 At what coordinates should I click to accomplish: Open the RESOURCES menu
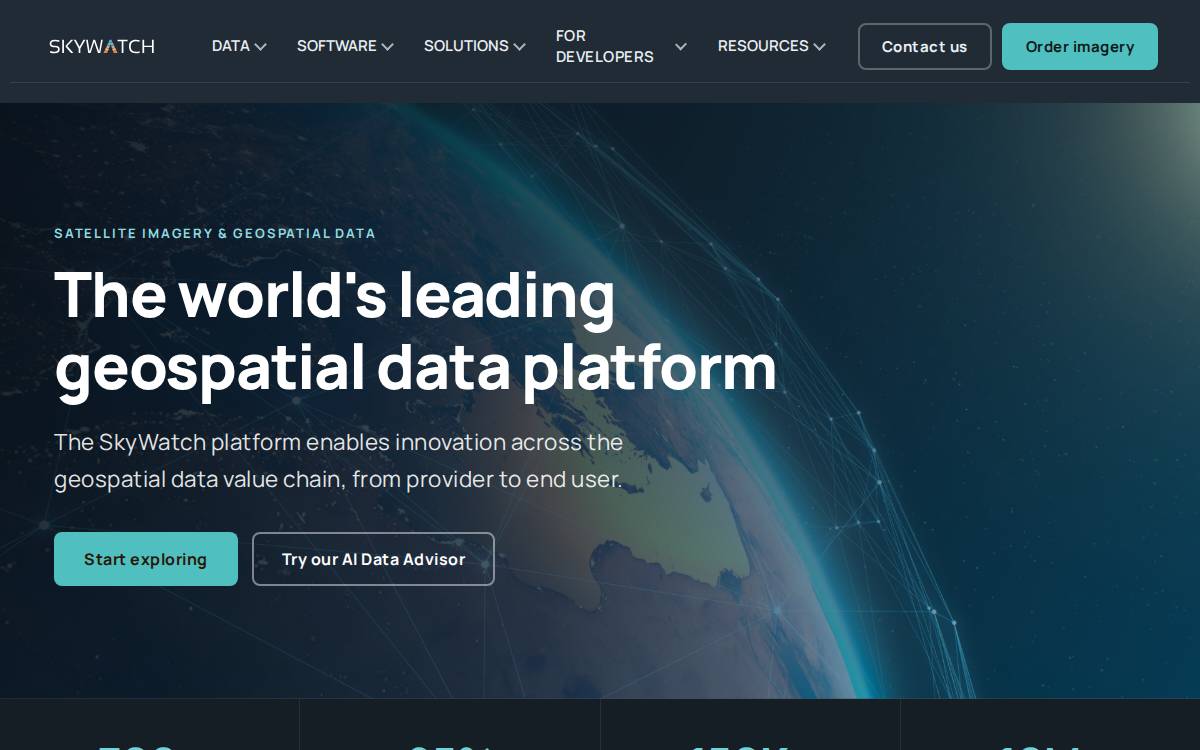click(x=763, y=46)
